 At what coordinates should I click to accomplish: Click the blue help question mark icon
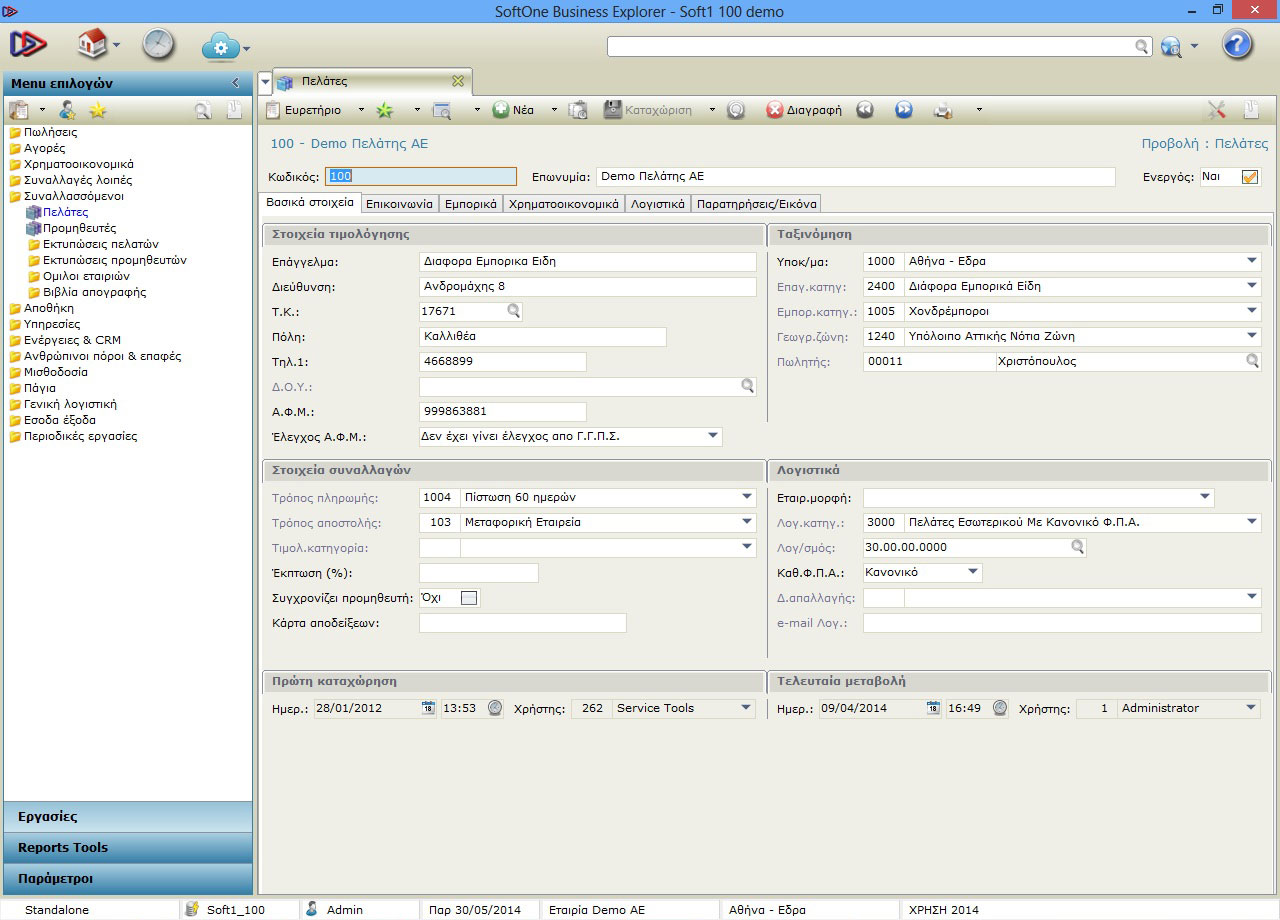tap(1237, 45)
